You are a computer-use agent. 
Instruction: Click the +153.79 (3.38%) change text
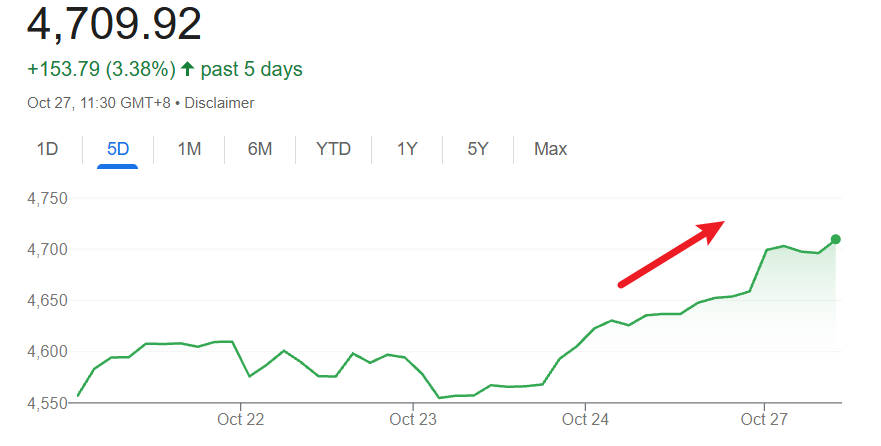(x=101, y=70)
